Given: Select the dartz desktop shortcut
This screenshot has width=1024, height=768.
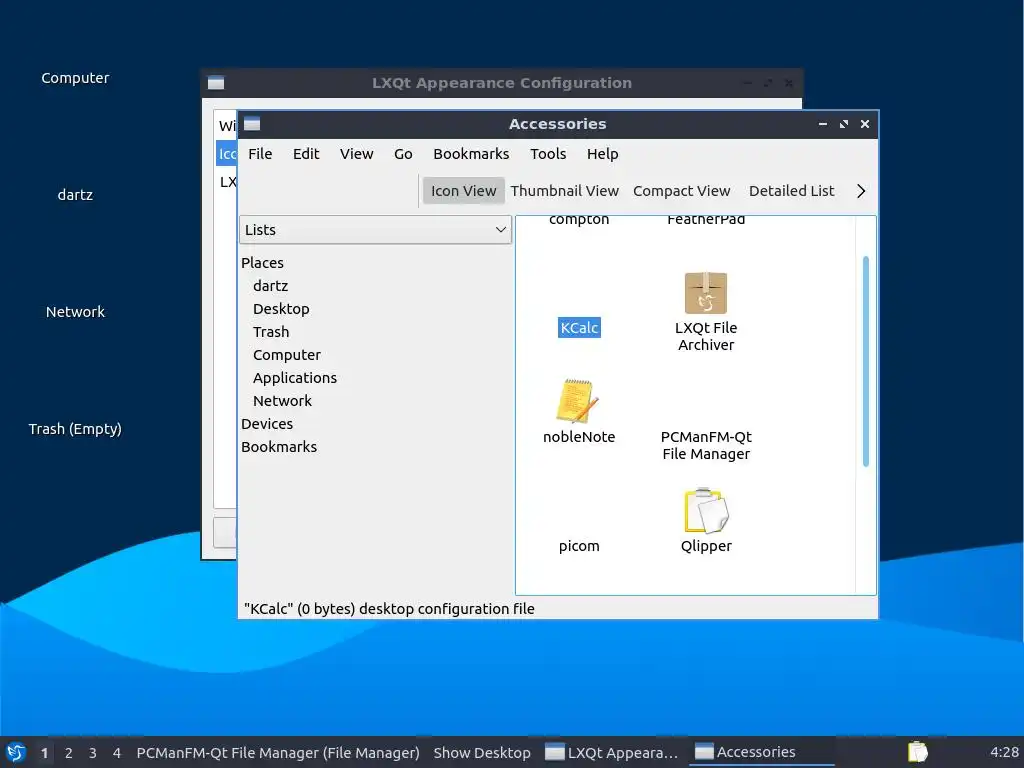Looking at the screenshot, I should tap(75, 195).
